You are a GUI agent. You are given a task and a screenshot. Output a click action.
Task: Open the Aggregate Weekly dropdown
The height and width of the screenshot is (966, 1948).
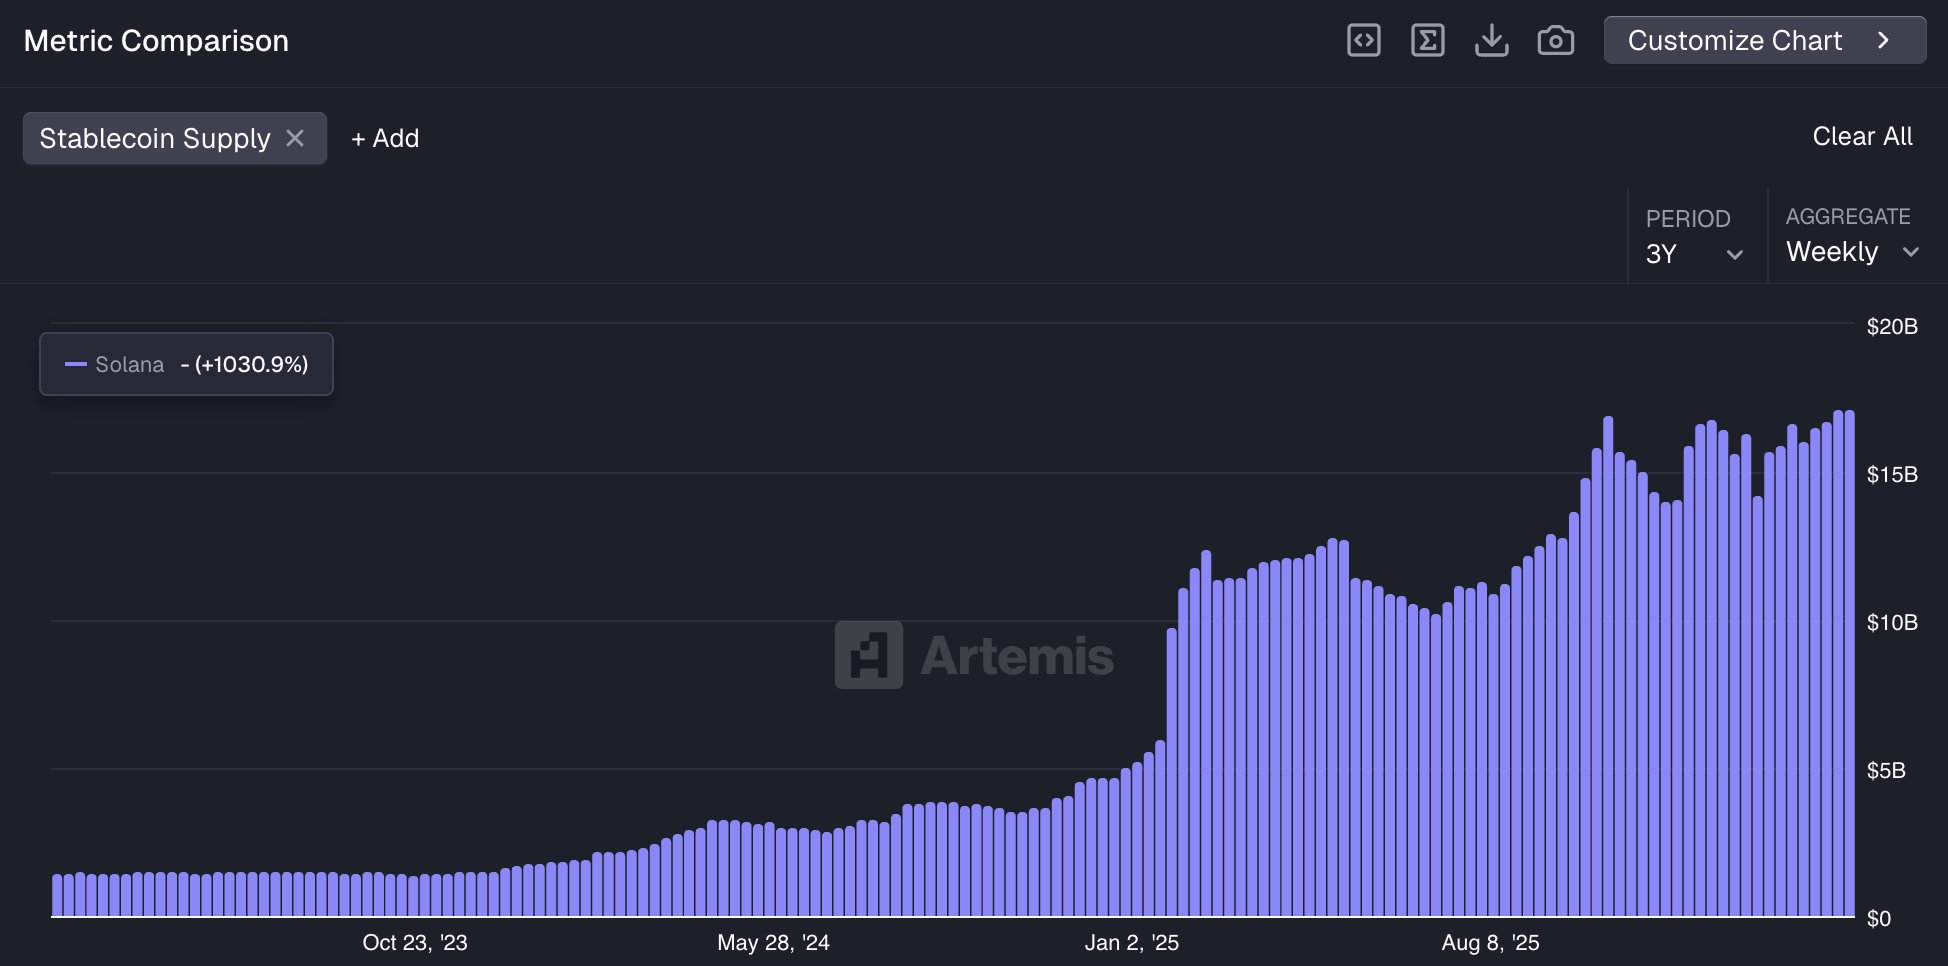tap(1853, 236)
